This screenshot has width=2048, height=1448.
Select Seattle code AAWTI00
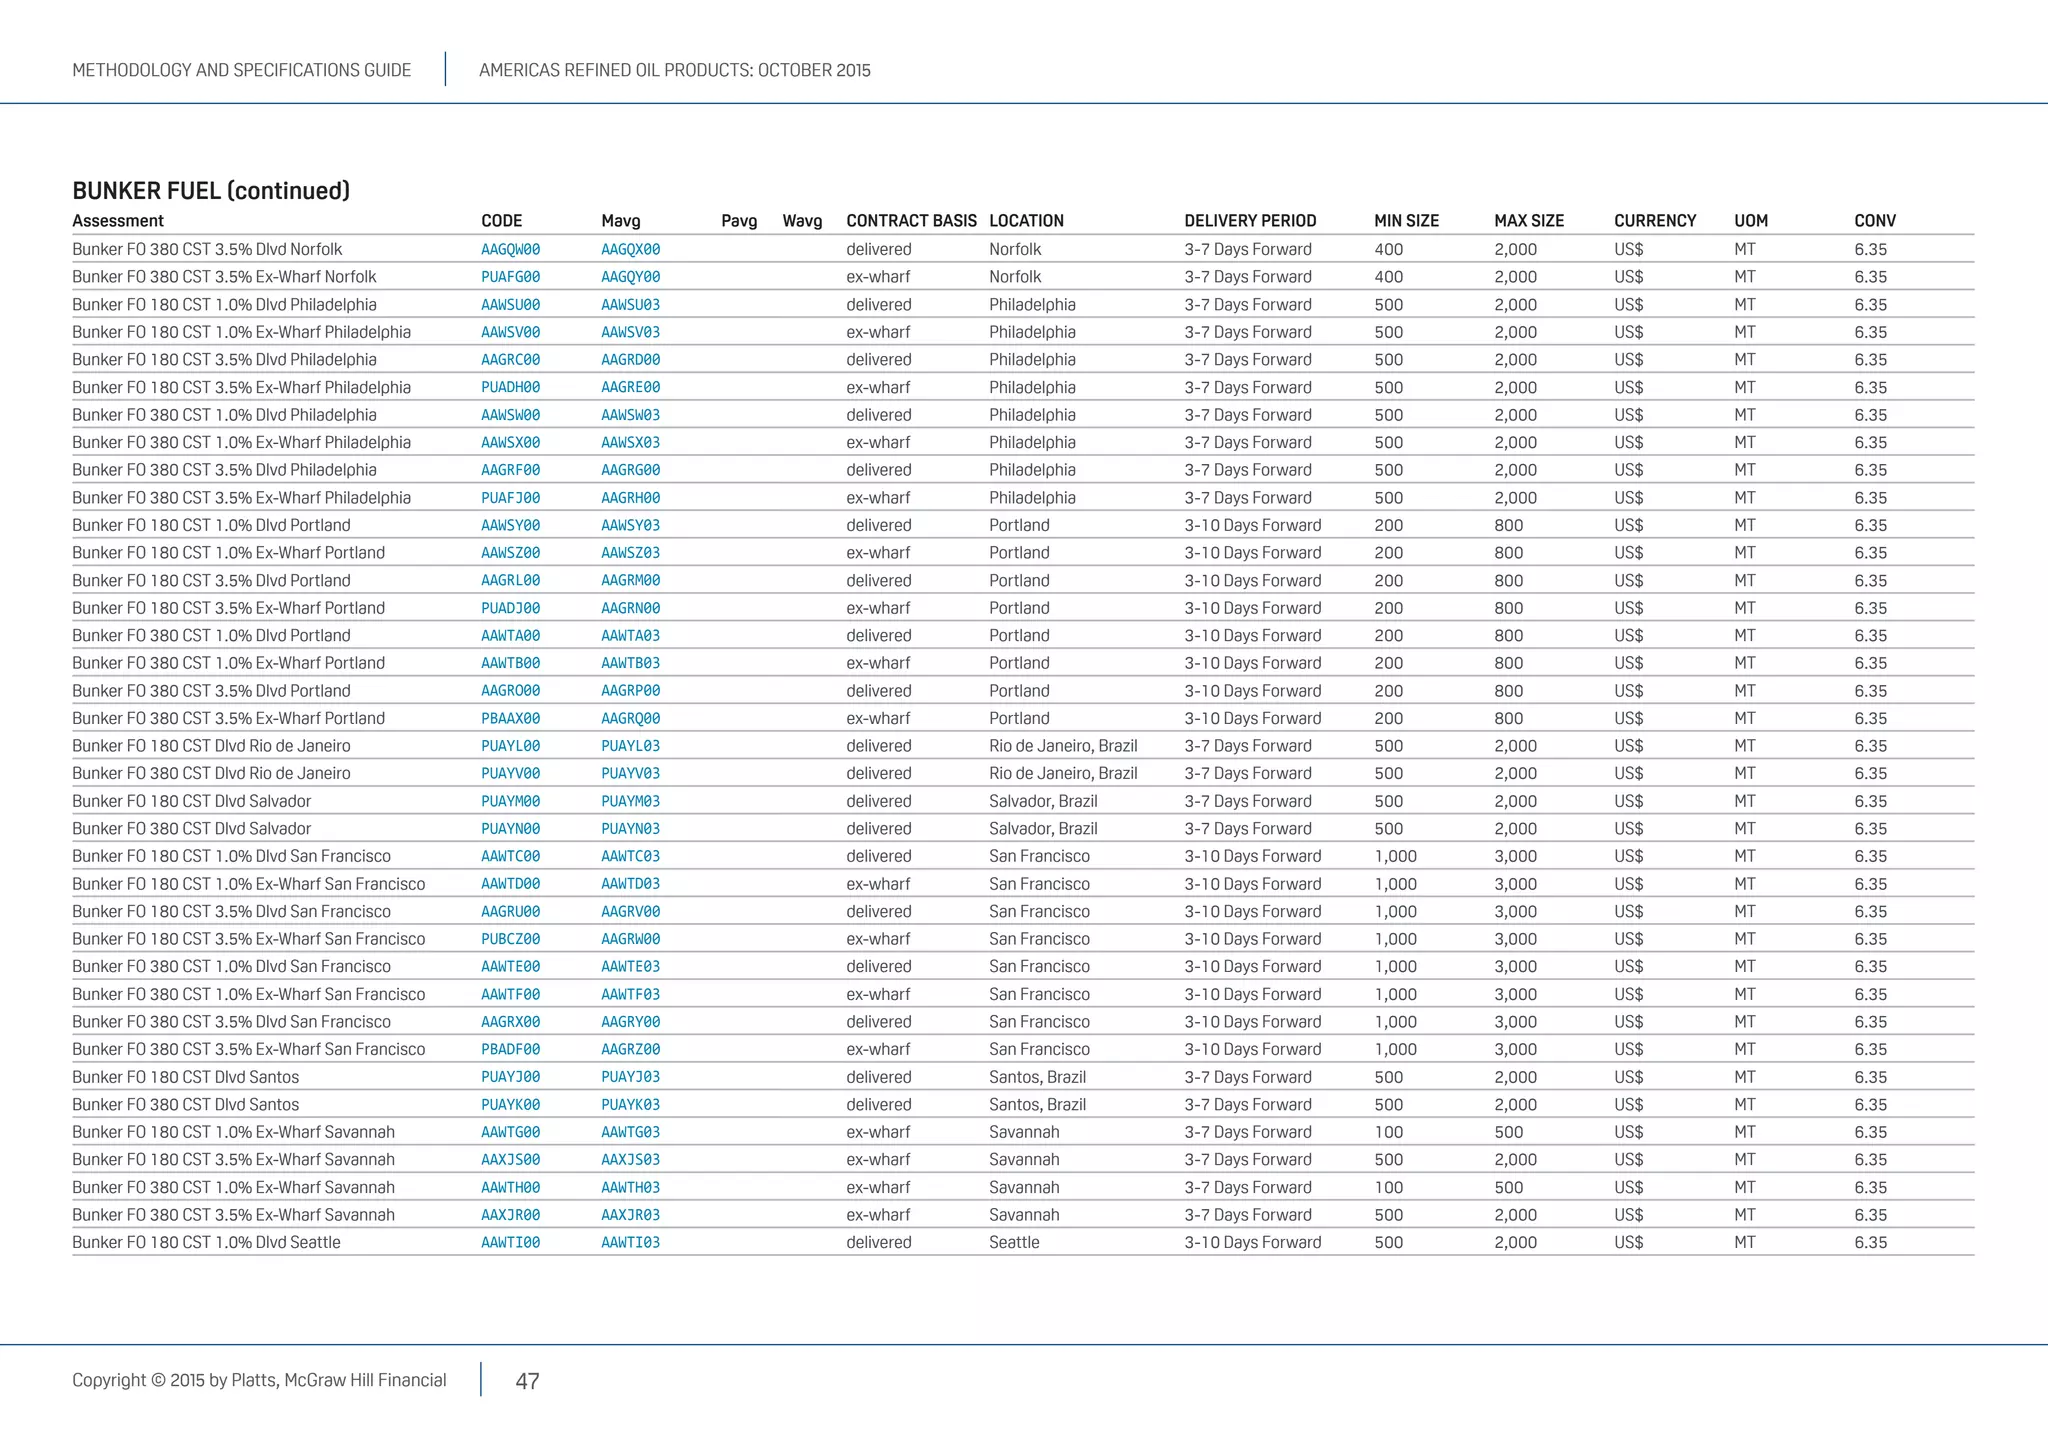(510, 1243)
